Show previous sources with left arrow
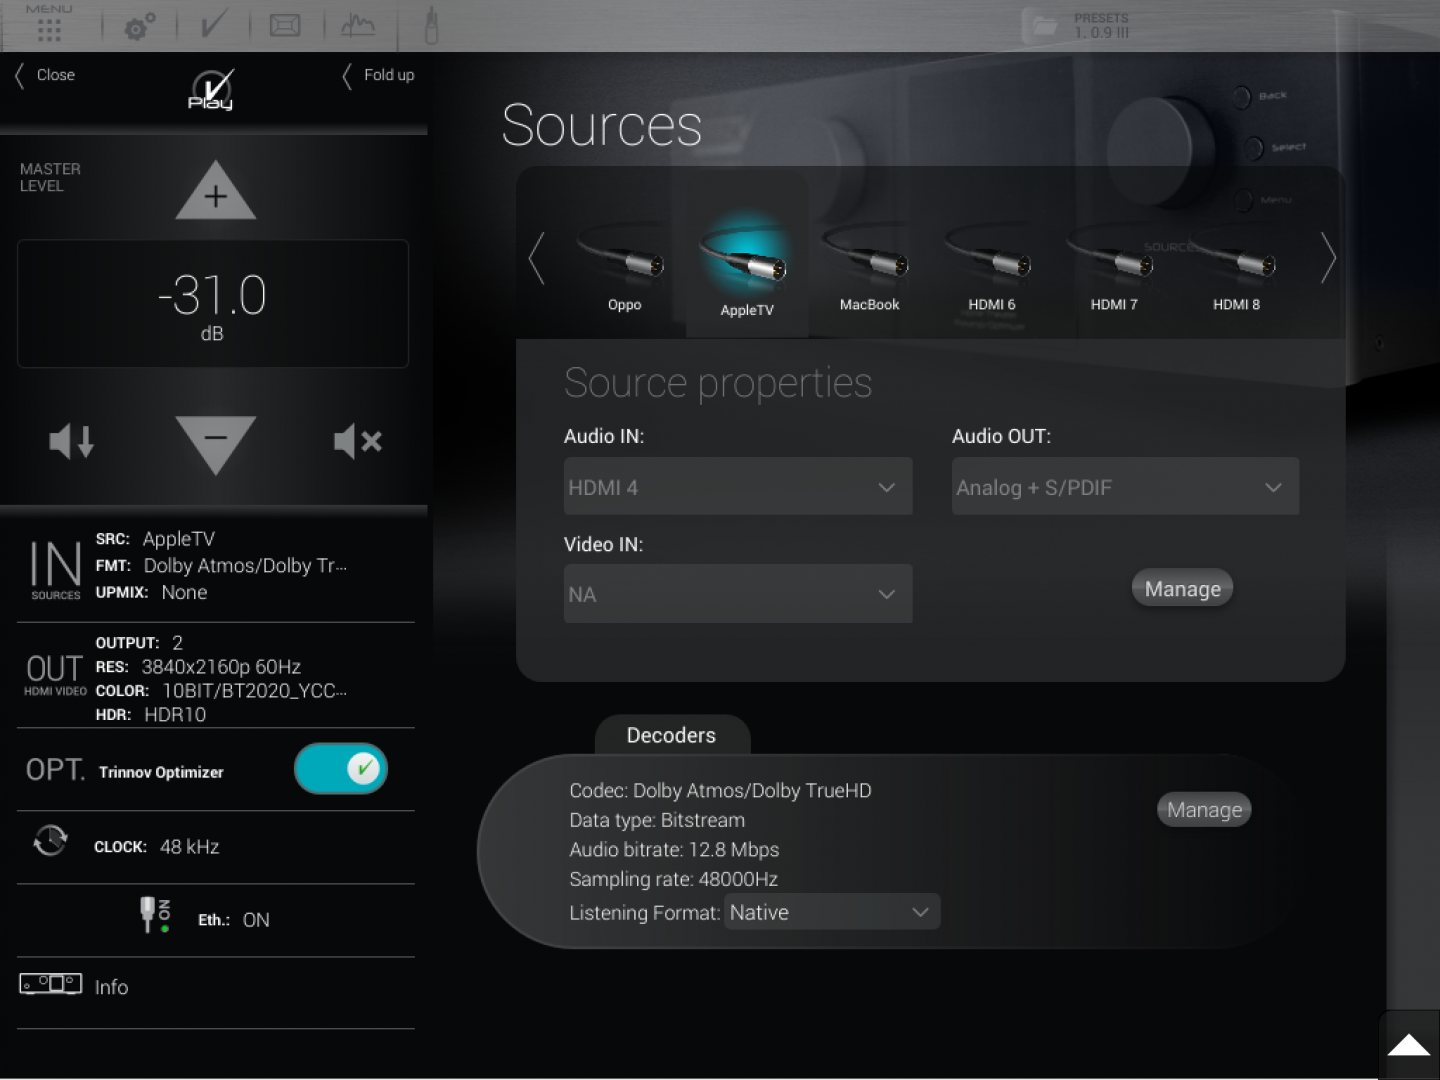 pos(537,259)
